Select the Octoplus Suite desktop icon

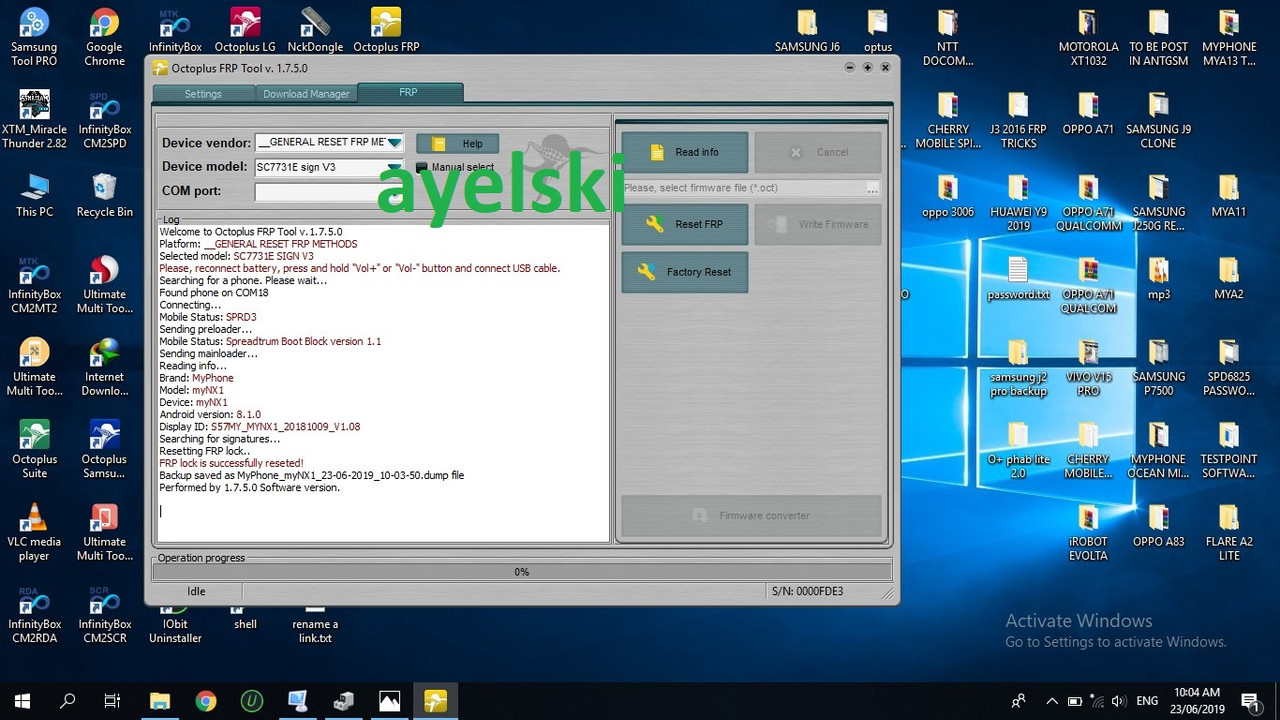pyautogui.click(x=34, y=450)
